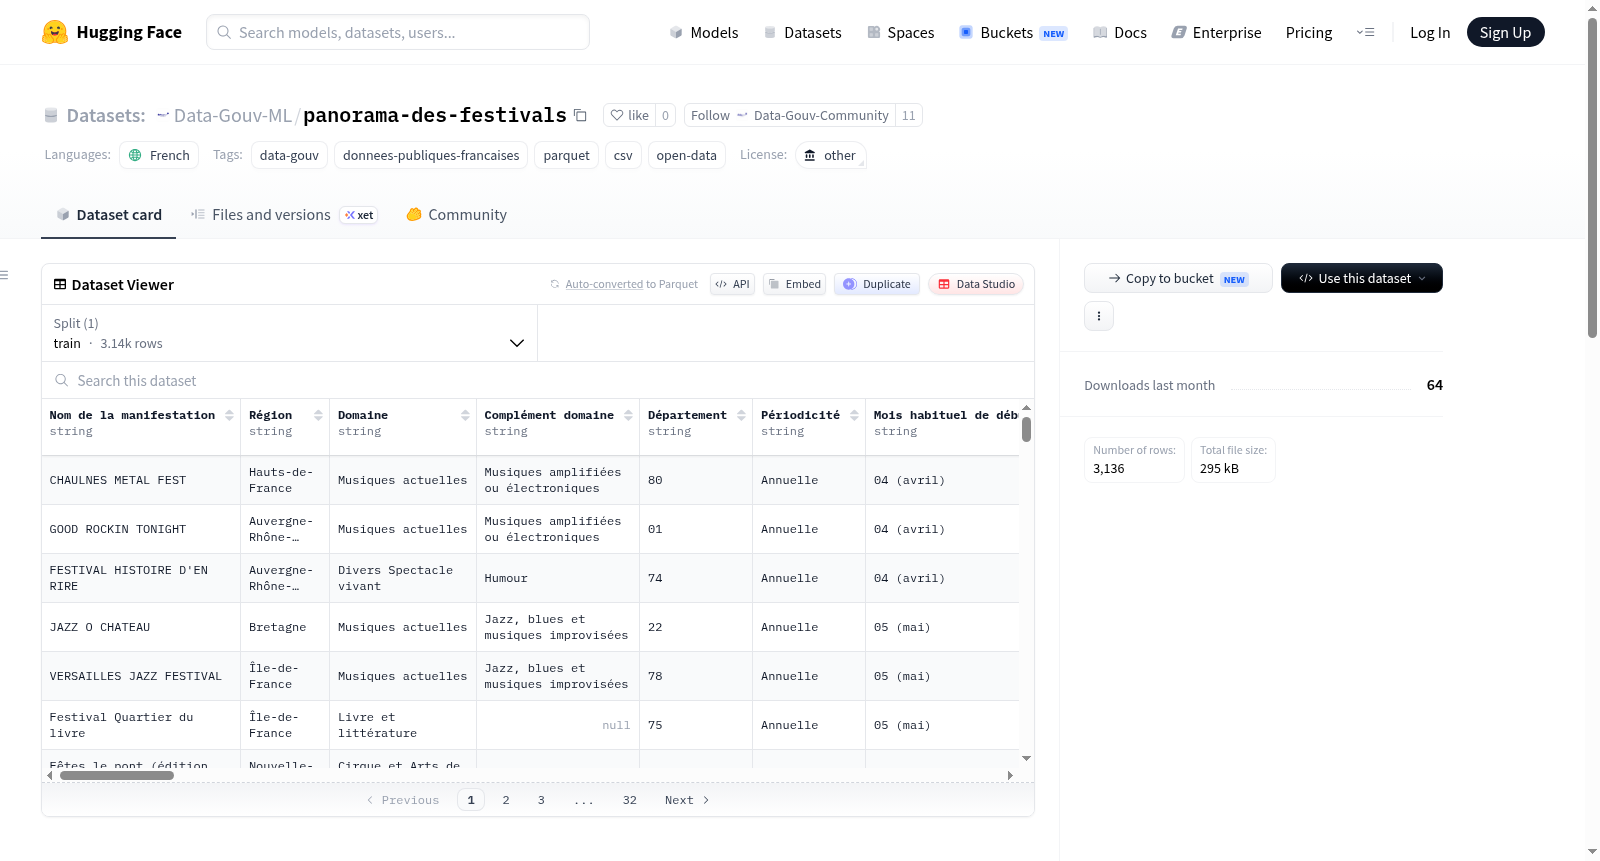Open the more navigation menu icon
This screenshot has width=1600, height=861.
point(1365,32)
